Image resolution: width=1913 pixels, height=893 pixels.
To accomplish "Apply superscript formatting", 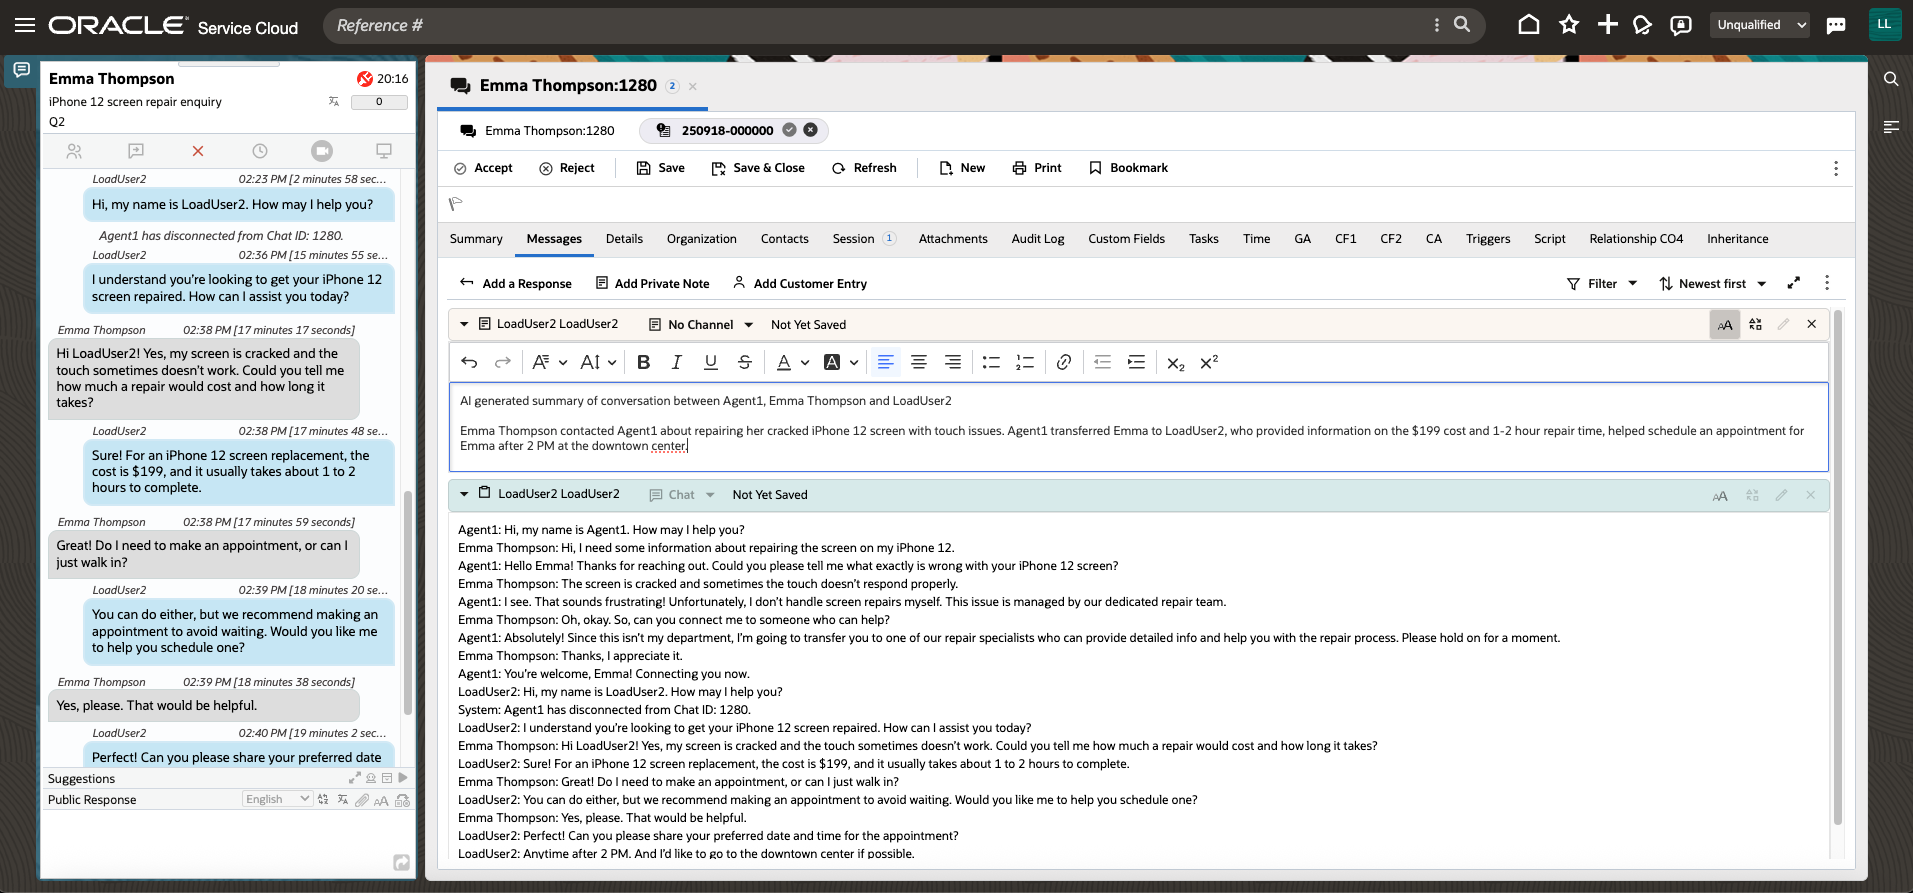I will (x=1209, y=362).
